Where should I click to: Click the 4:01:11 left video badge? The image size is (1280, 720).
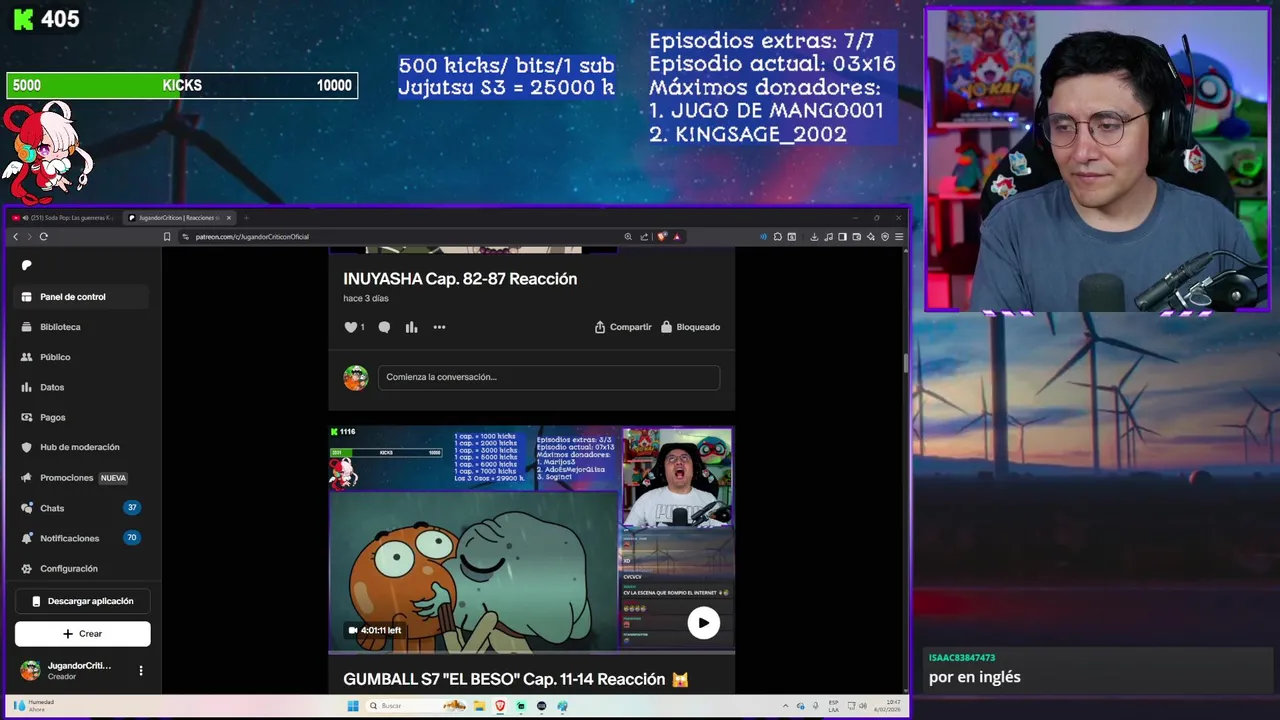tap(374, 630)
